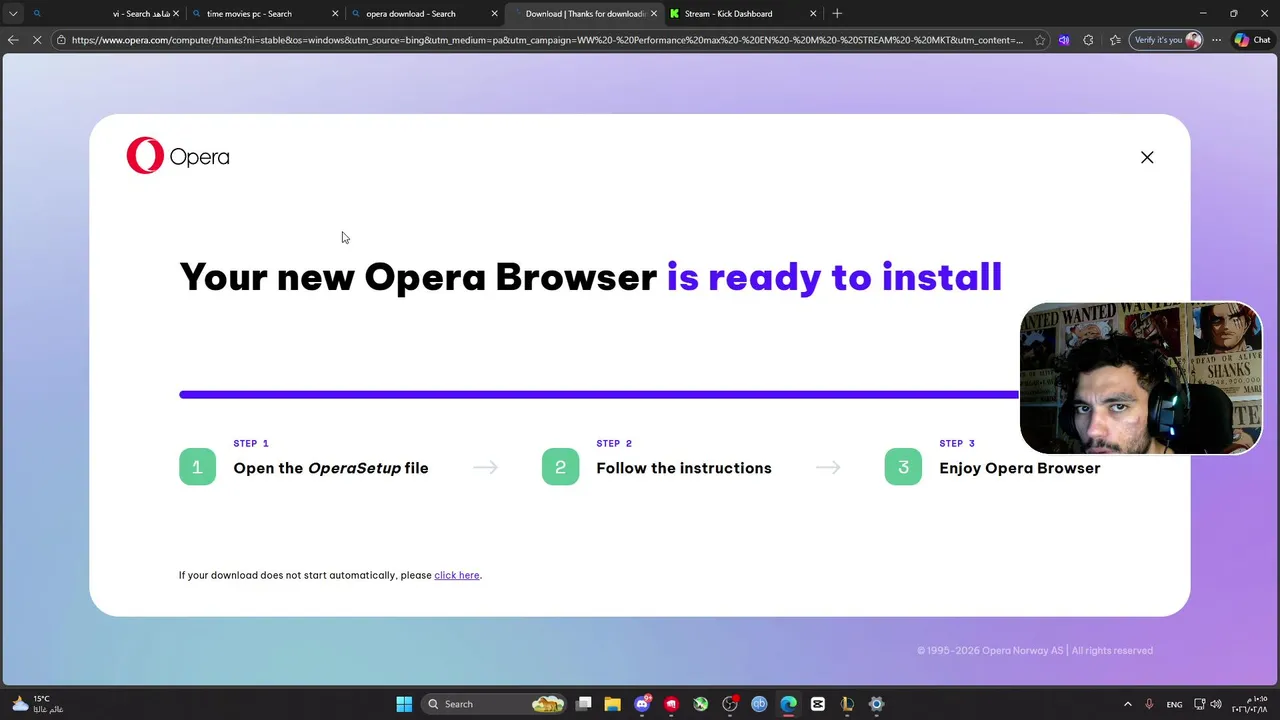Open the Settings gear in the taskbar
This screenshot has height=720, width=1280.
point(876,704)
